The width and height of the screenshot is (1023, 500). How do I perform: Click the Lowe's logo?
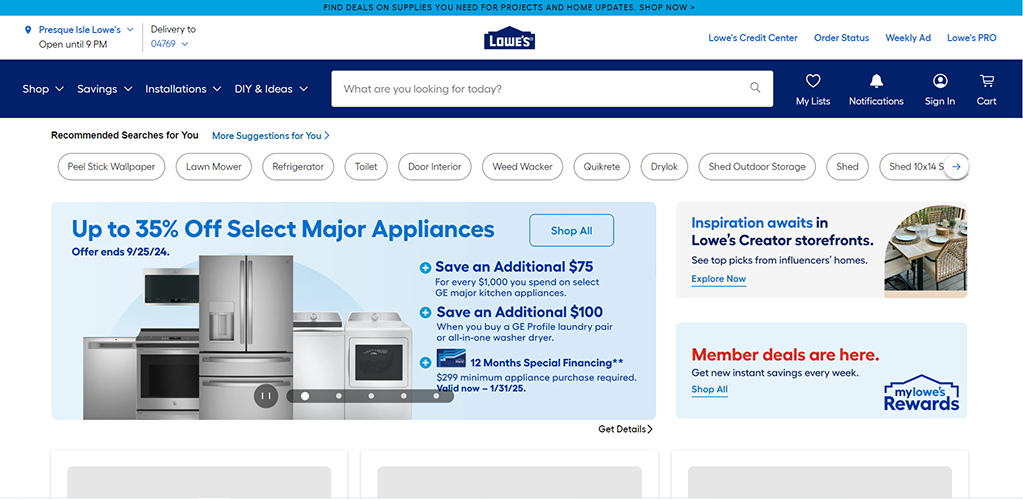tap(510, 38)
